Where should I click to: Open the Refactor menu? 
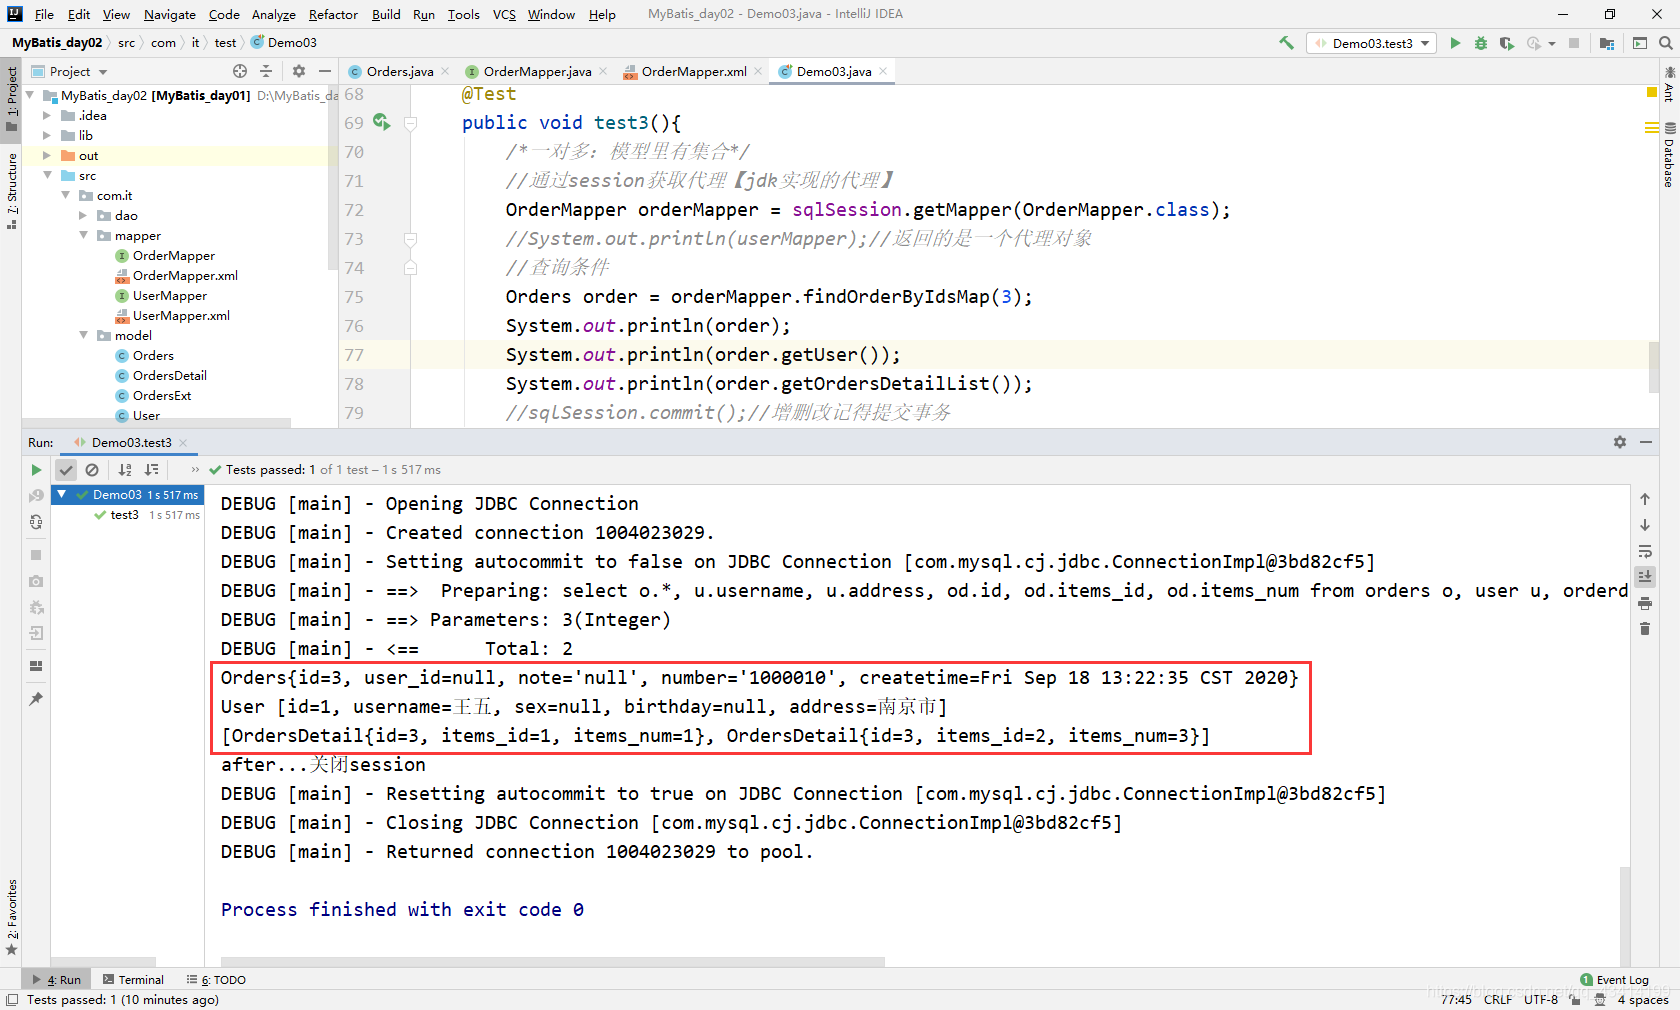coord(333,14)
